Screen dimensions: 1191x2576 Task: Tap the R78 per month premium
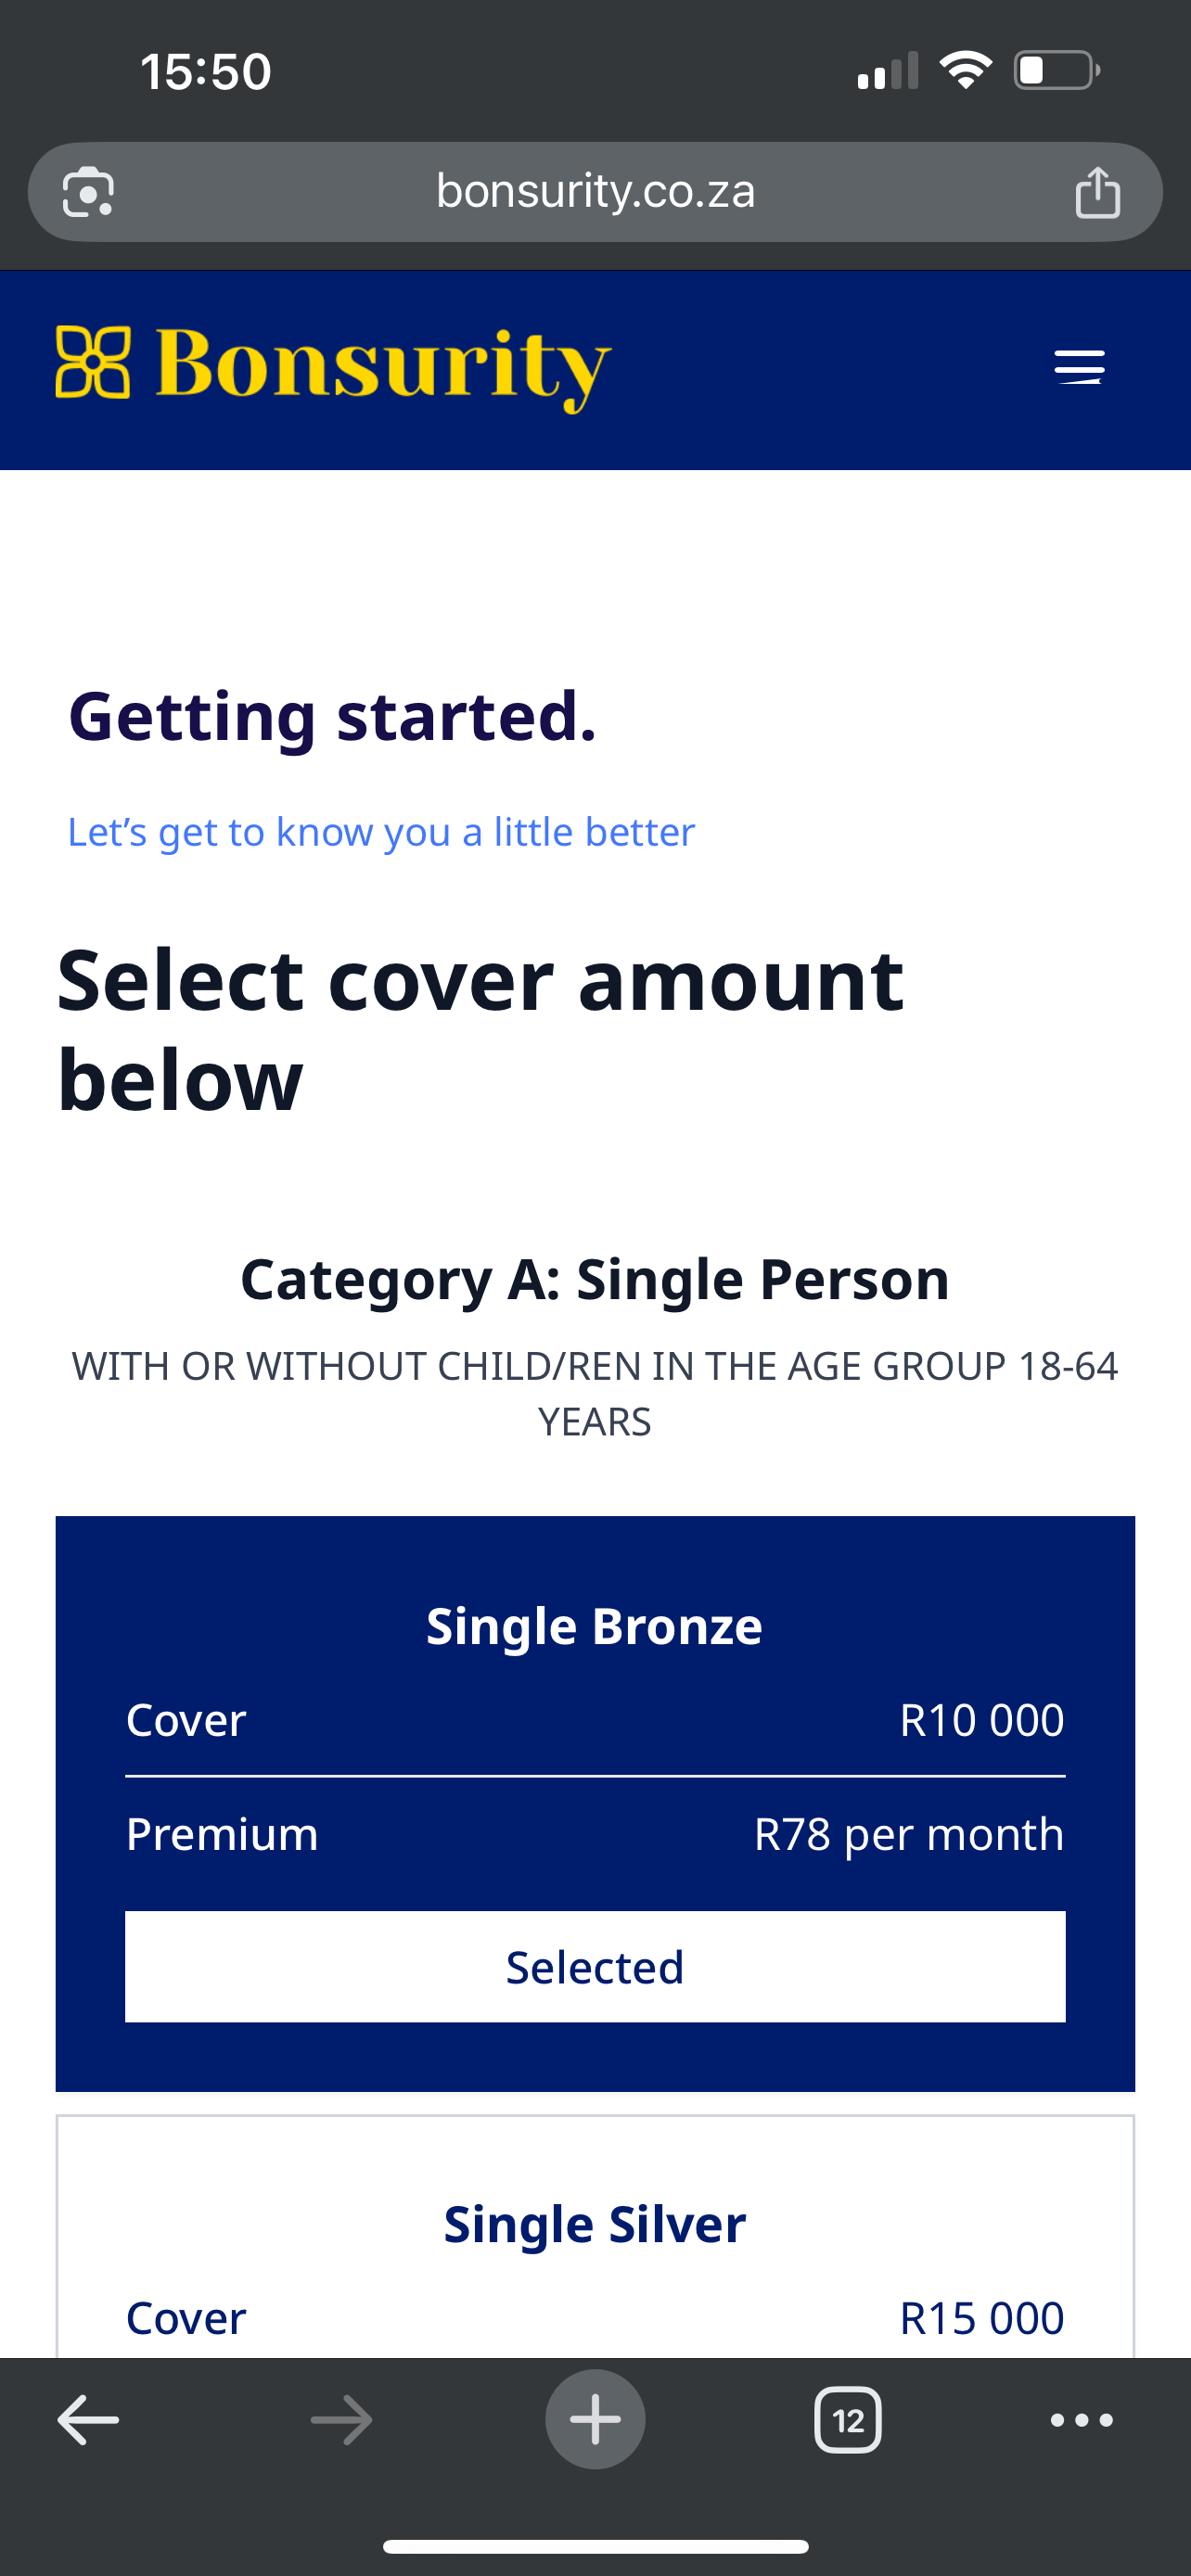[908, 1834]
